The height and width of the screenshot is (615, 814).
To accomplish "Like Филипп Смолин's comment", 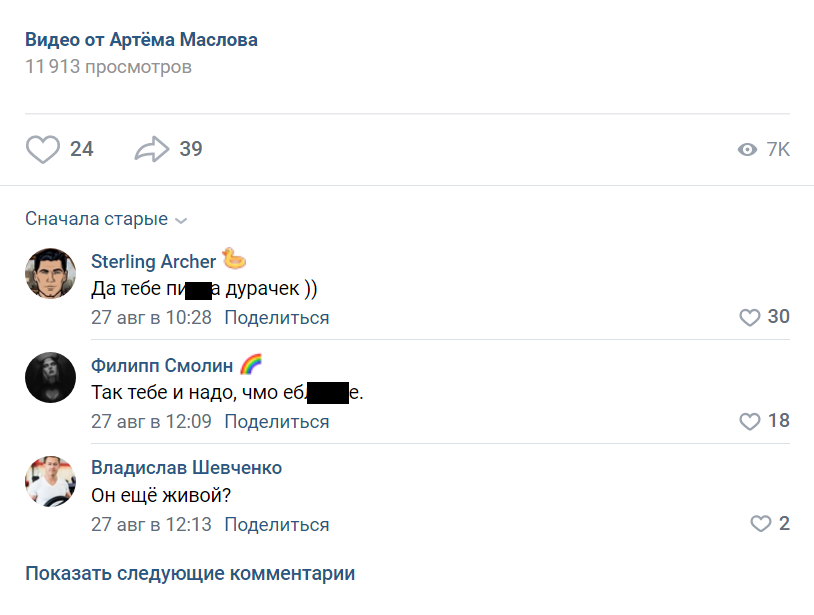I will (750, 421).
